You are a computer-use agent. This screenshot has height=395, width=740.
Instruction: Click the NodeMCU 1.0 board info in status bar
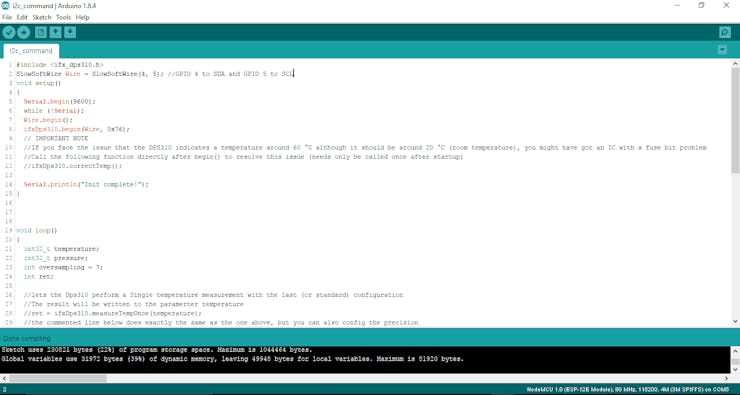point(628,389)
